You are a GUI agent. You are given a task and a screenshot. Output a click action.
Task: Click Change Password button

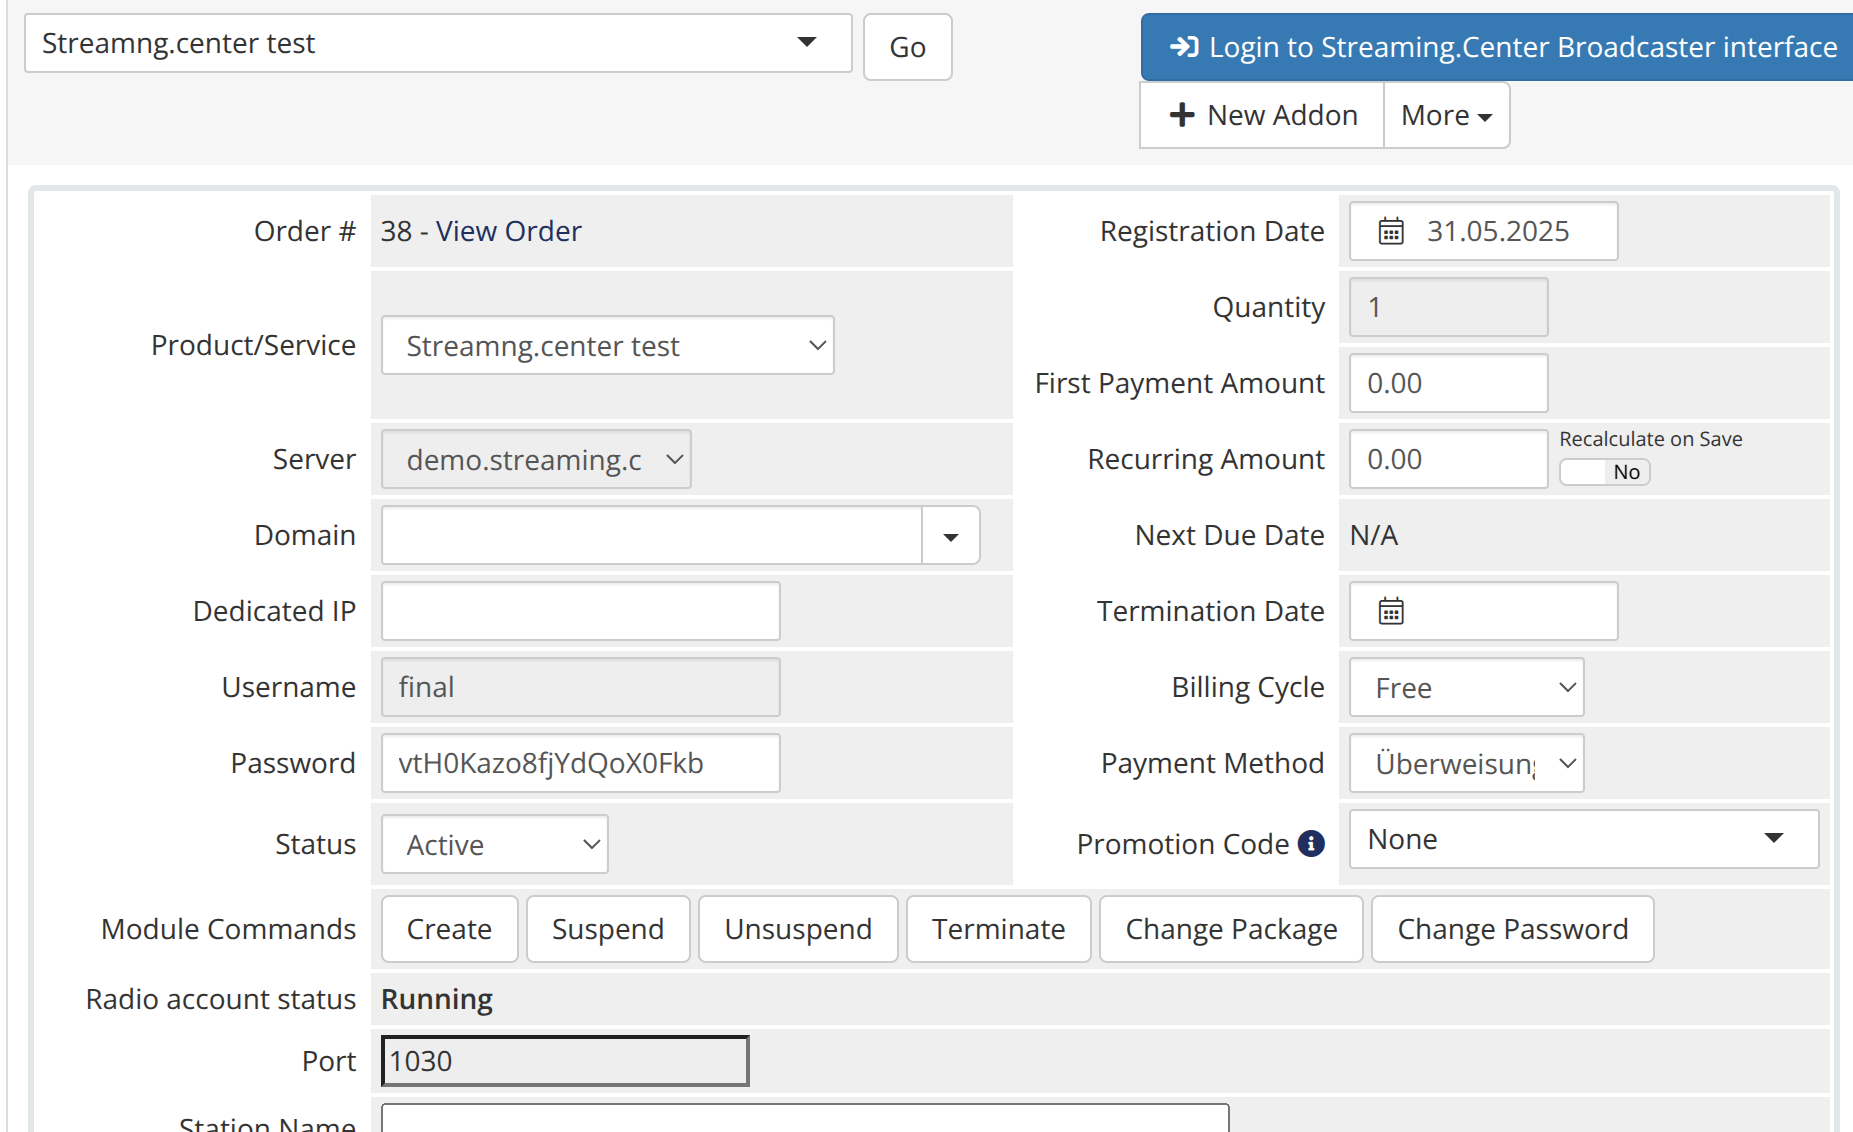pos(1512,929)
